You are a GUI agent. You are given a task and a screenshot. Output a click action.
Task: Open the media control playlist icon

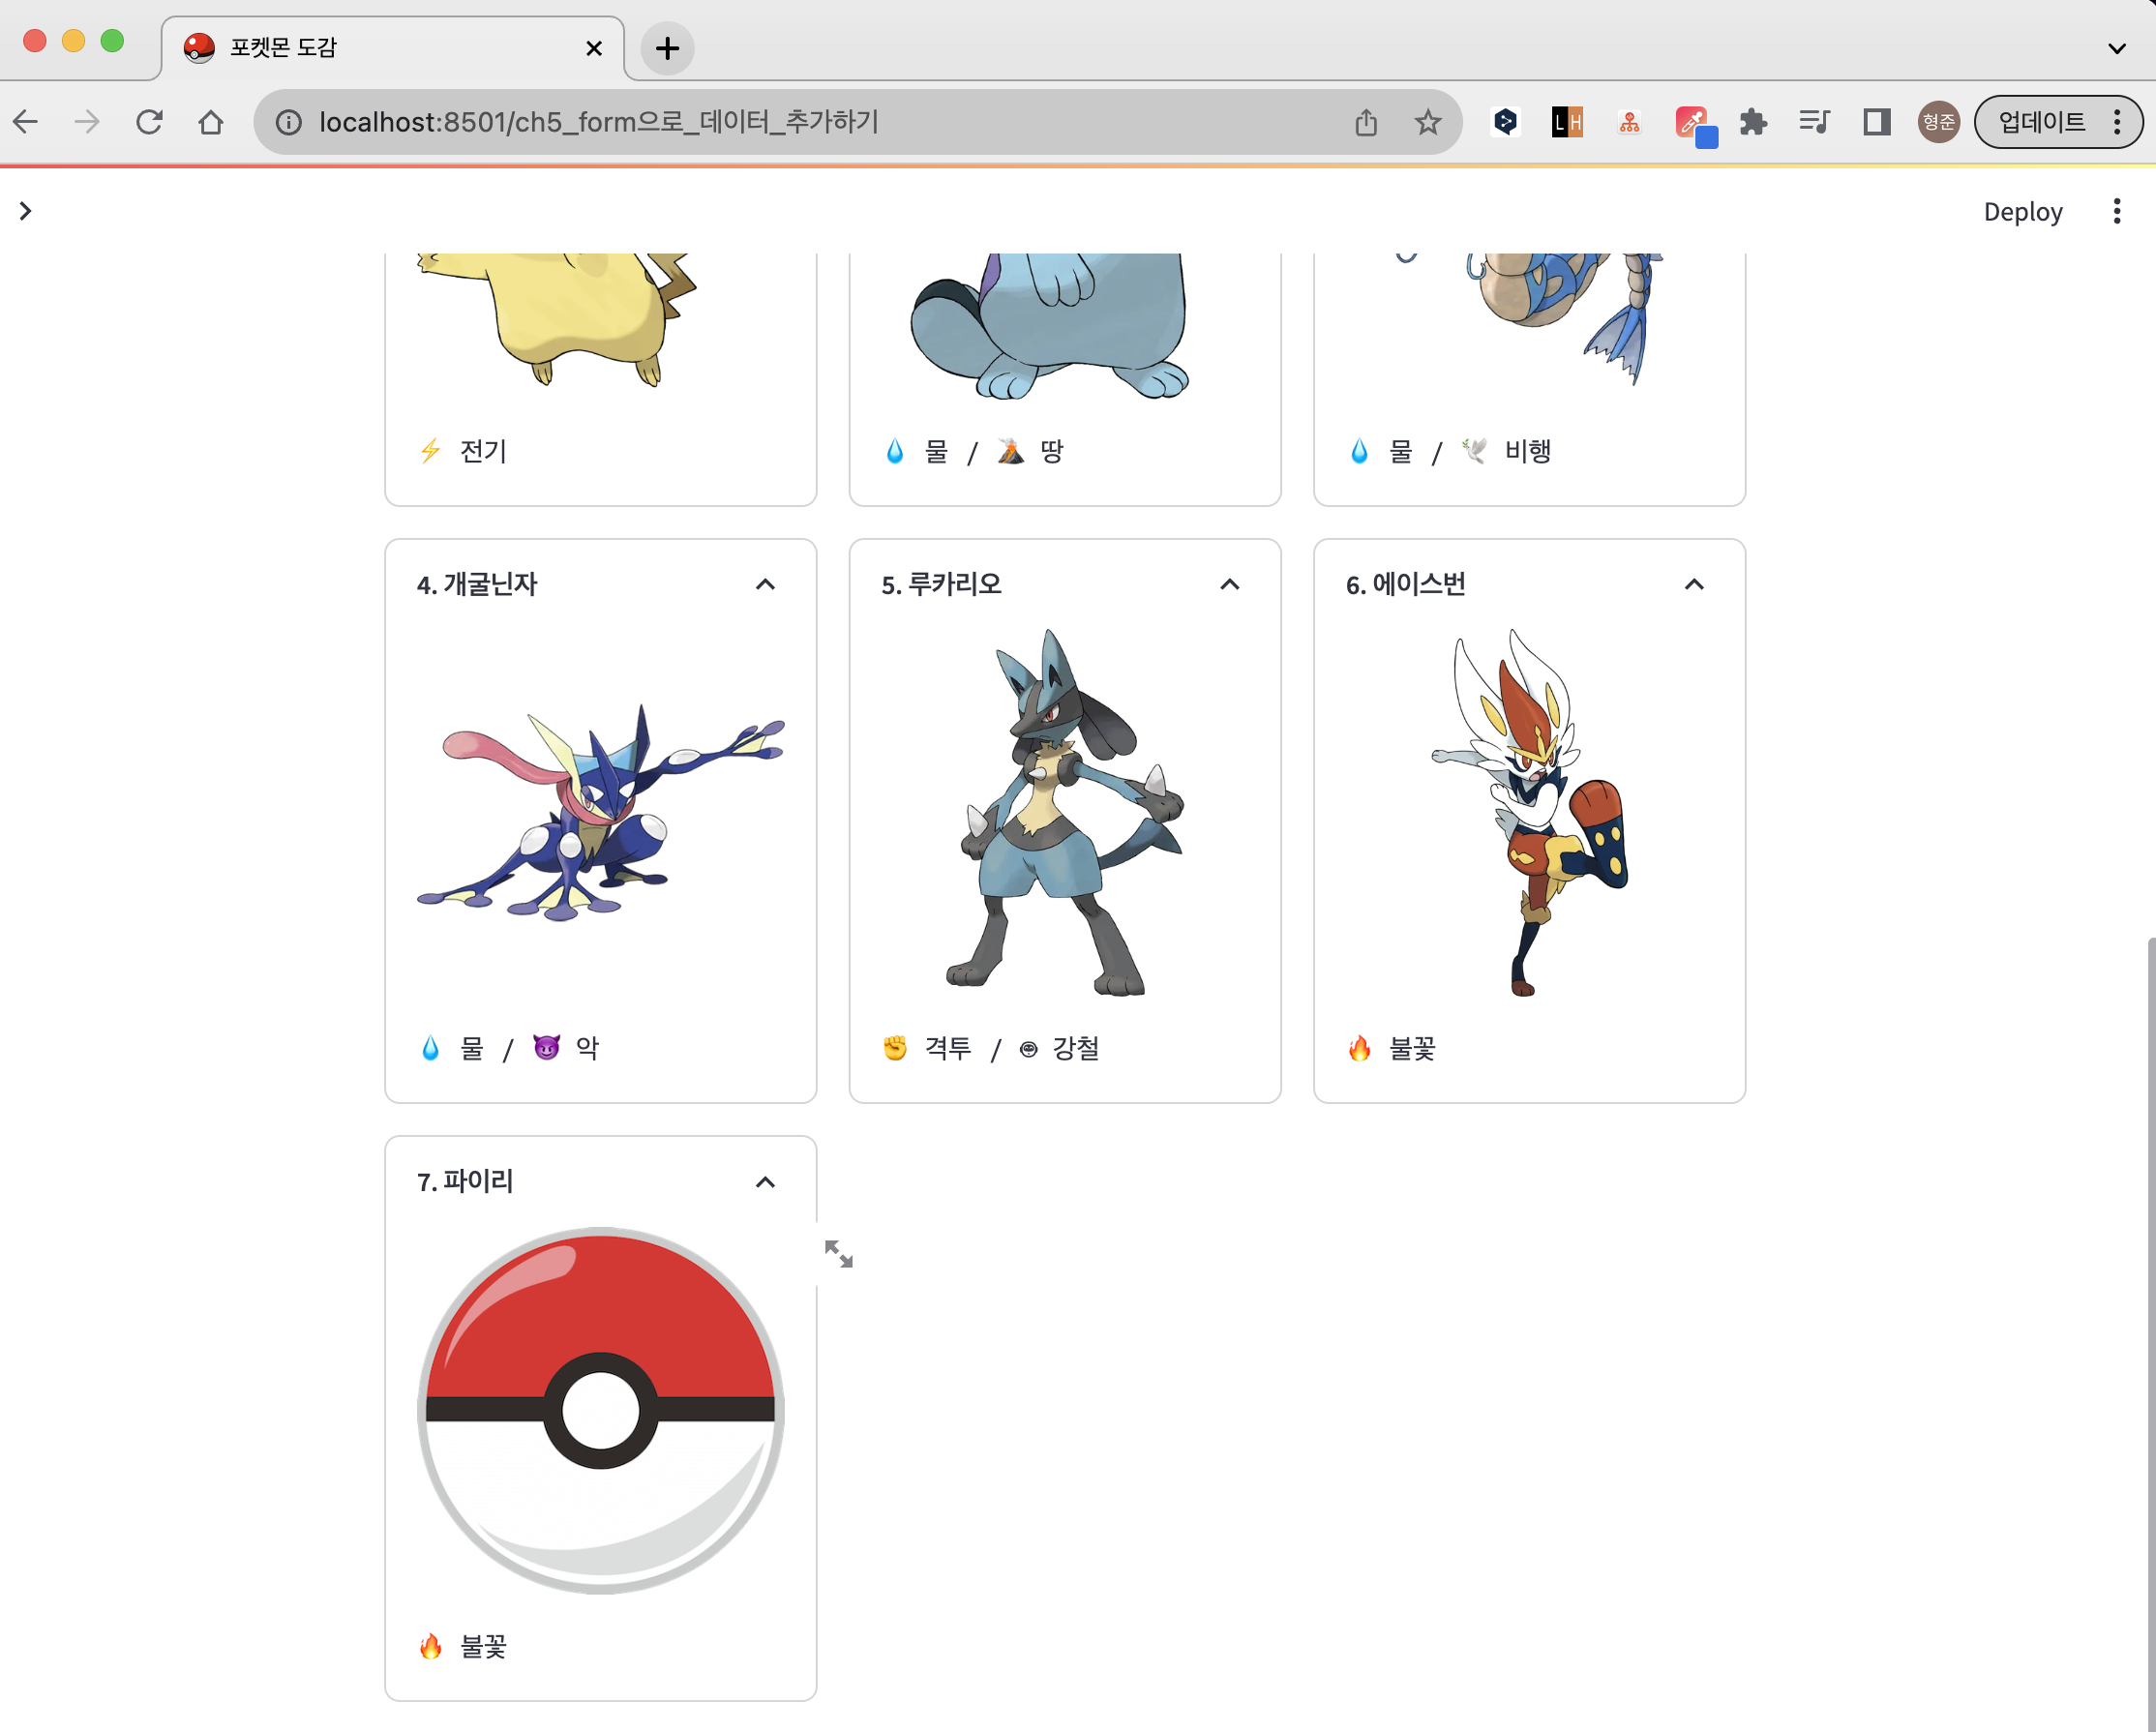(x=1814, y=122)
